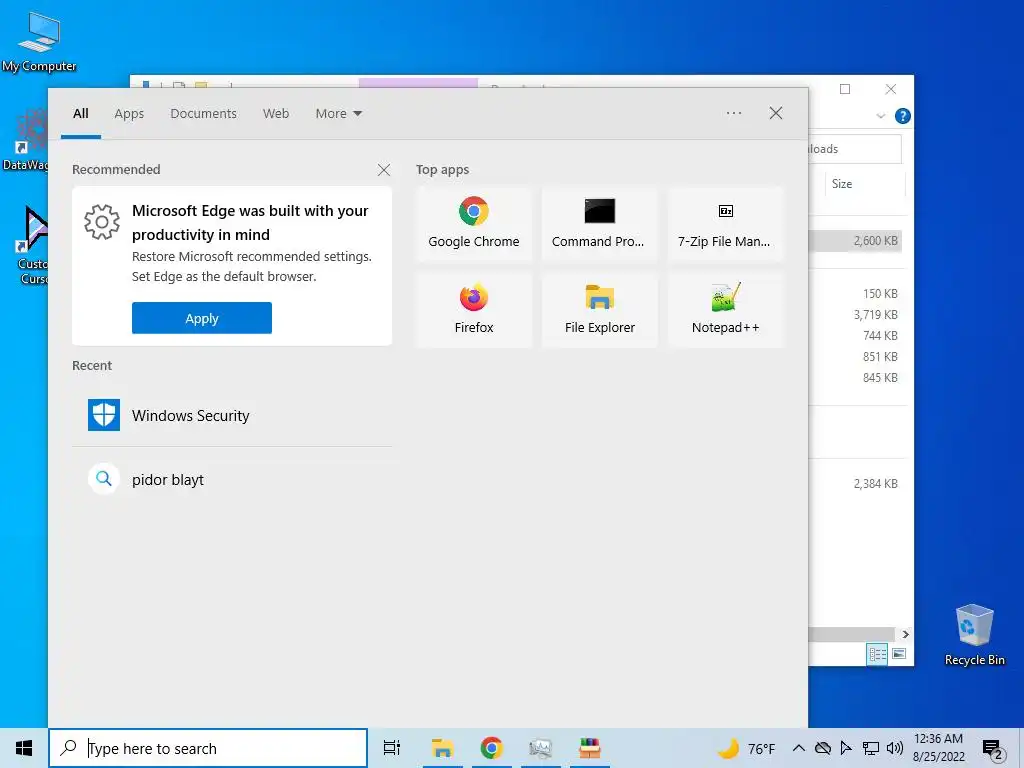
Task: Select the DataWag desktop shortcut
Action: pyautogui.click(x=25, y=140)
